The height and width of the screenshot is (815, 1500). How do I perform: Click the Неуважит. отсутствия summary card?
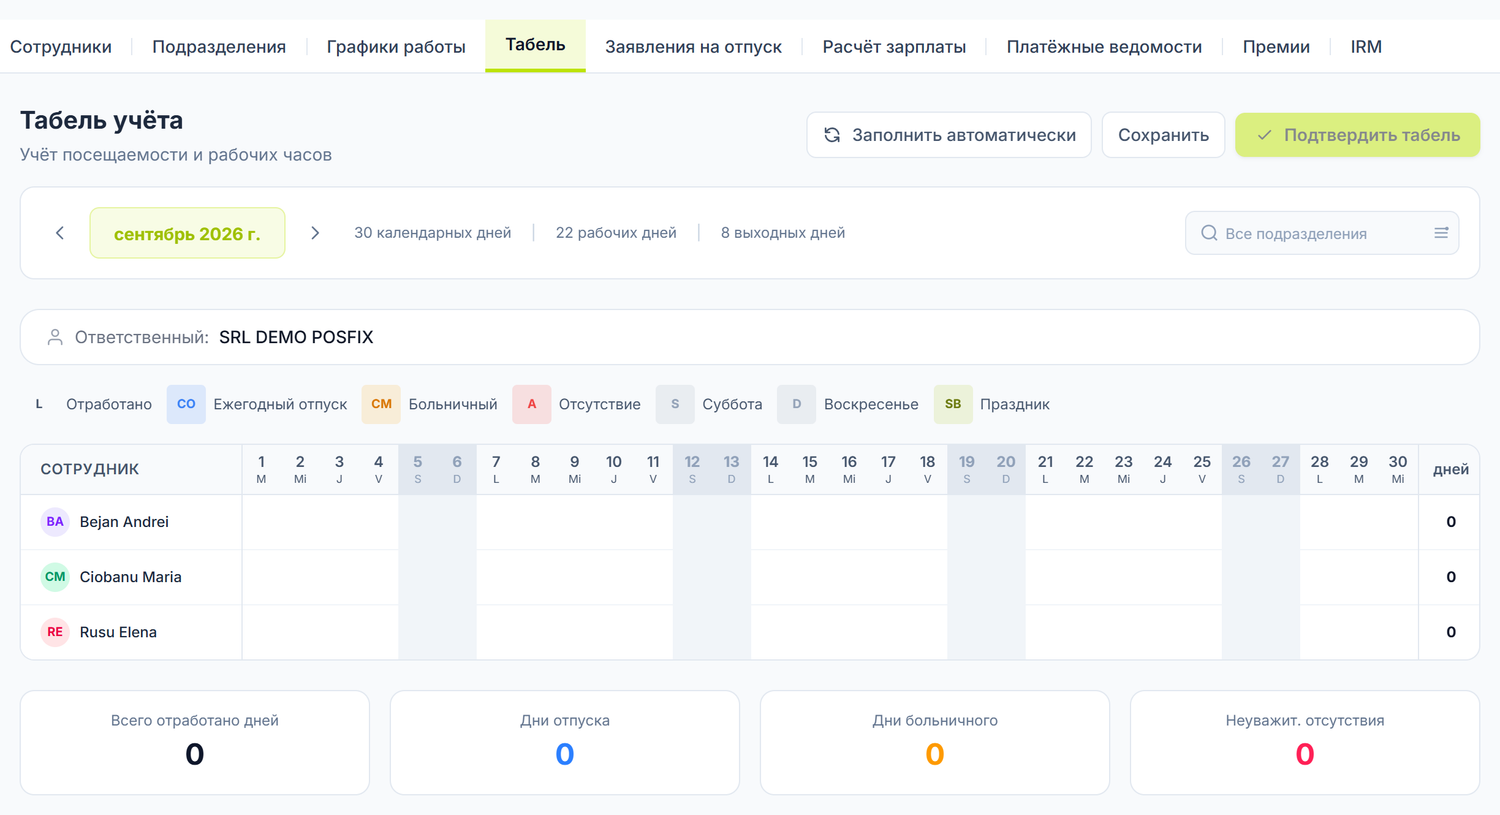[x=1305, y=743]
